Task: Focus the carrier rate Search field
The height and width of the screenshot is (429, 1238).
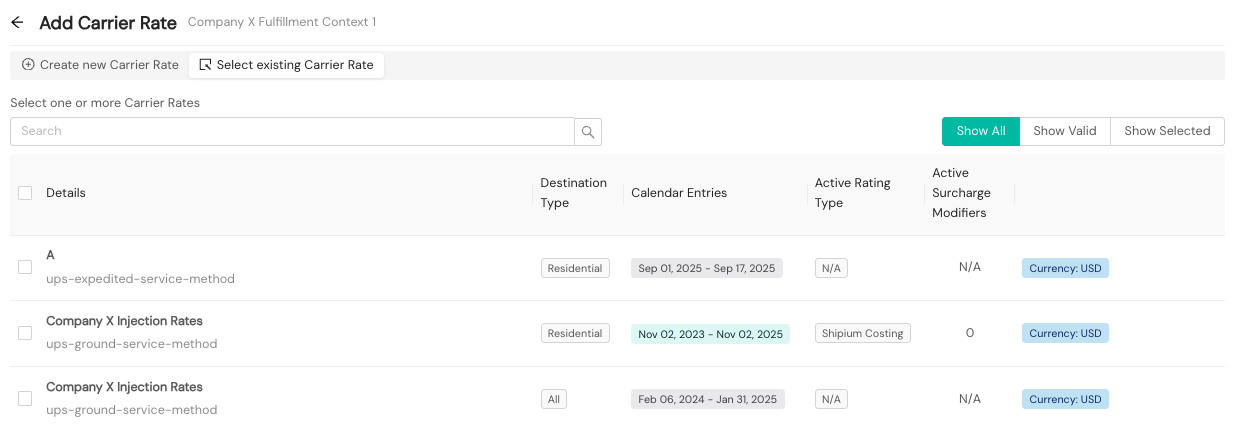Action: point(292,131)
